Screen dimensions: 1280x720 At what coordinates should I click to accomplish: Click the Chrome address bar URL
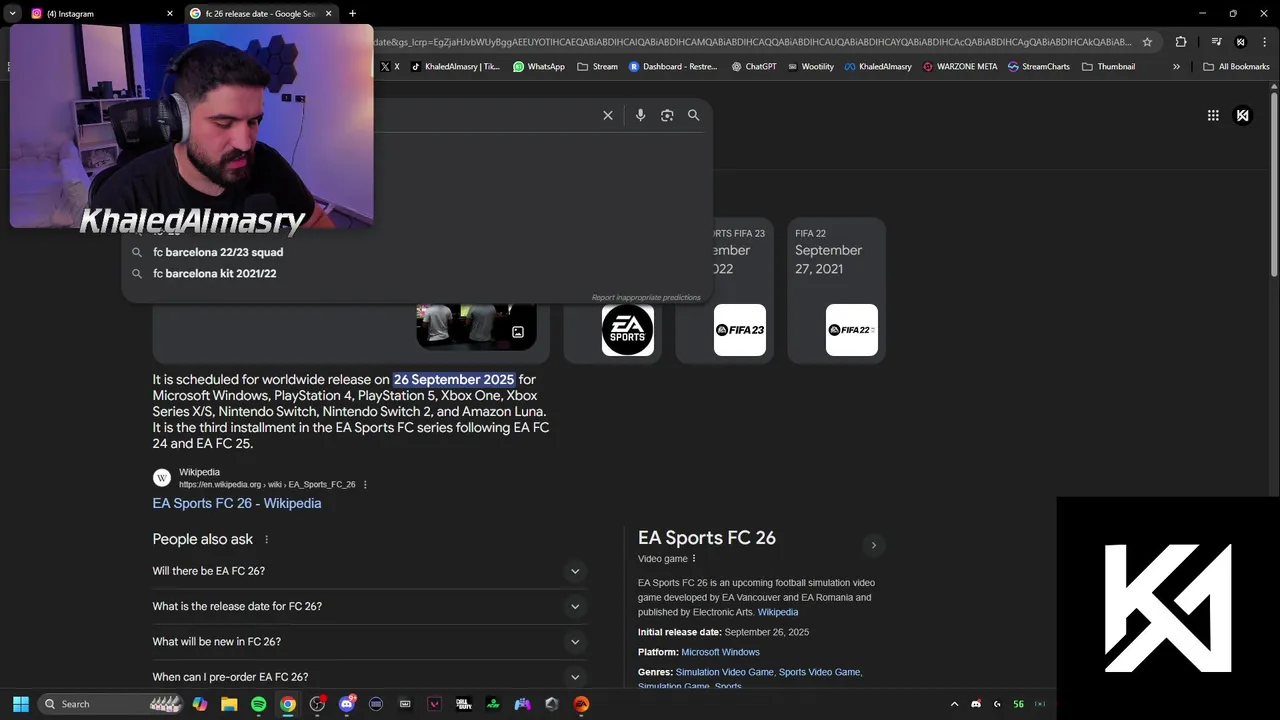click(x=750, y=42)
